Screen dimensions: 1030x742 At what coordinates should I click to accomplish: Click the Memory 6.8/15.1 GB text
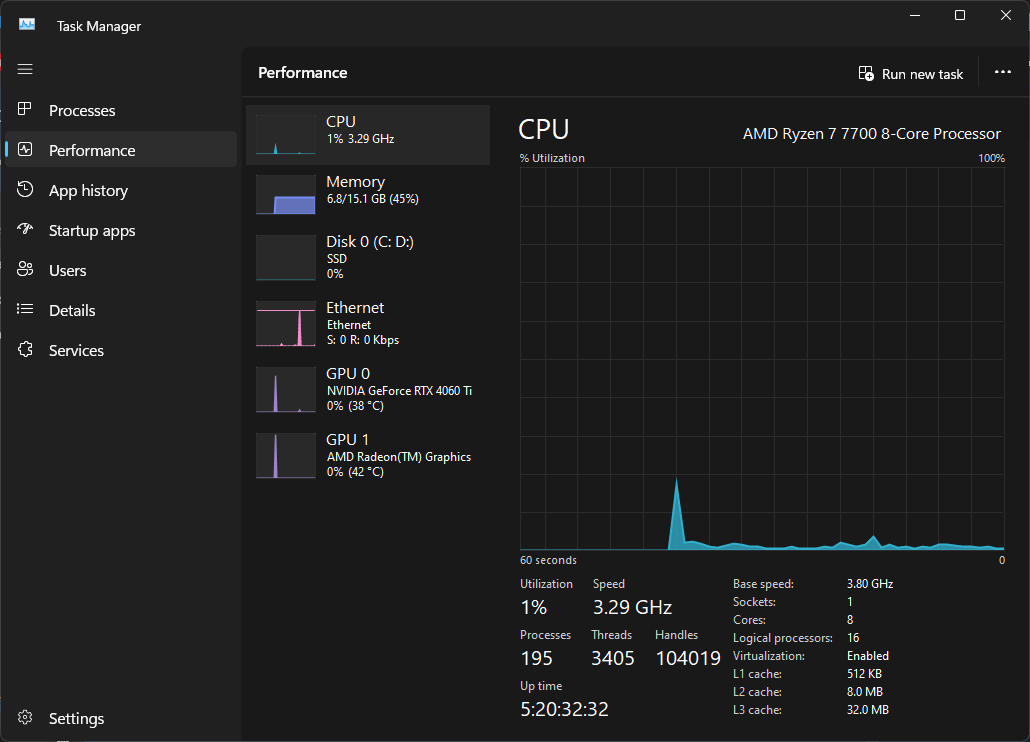tap(372, 199)
